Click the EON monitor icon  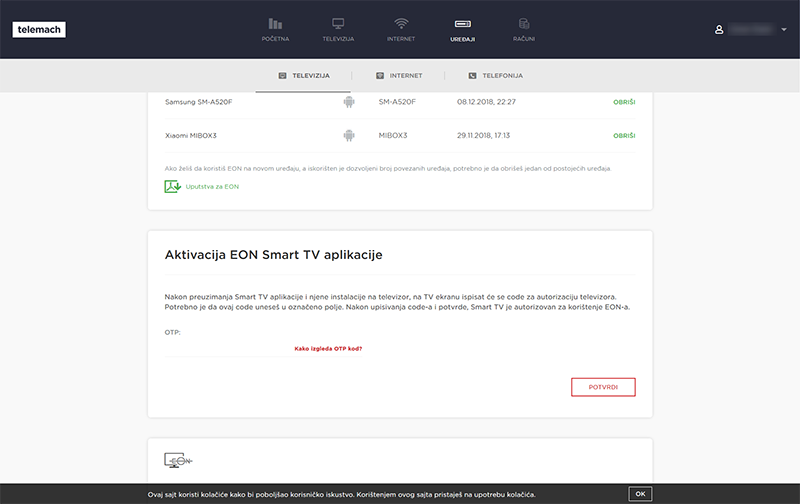pos(178,460)
